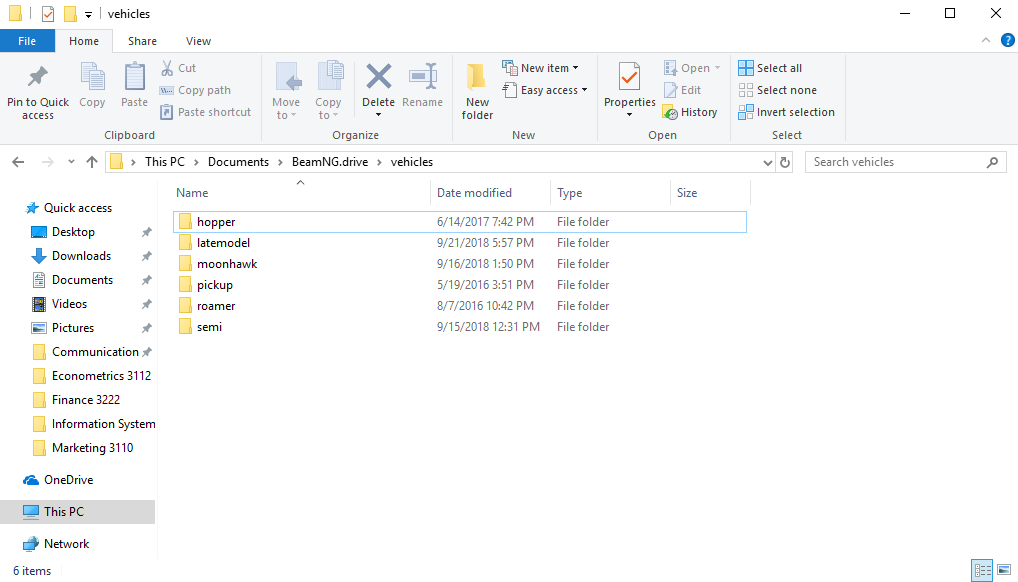The image size is (1018, 582).
Task: Switch to the Share ribbon tab
Action: [x=142, y=41]
